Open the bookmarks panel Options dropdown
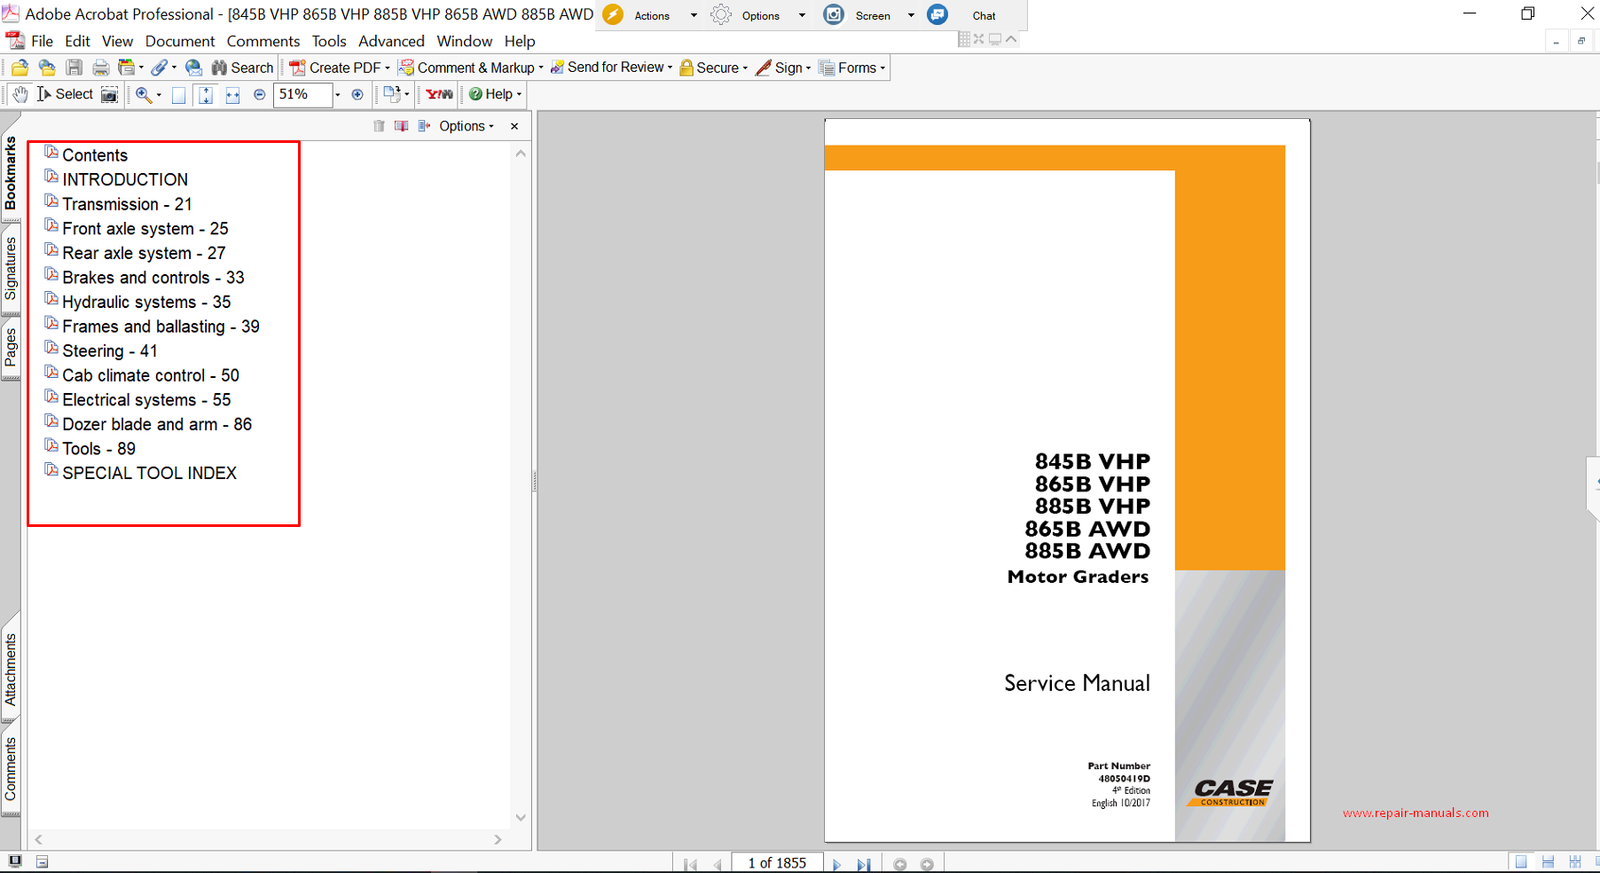This screenshot has width=1600, height=873. pos(466,126)
